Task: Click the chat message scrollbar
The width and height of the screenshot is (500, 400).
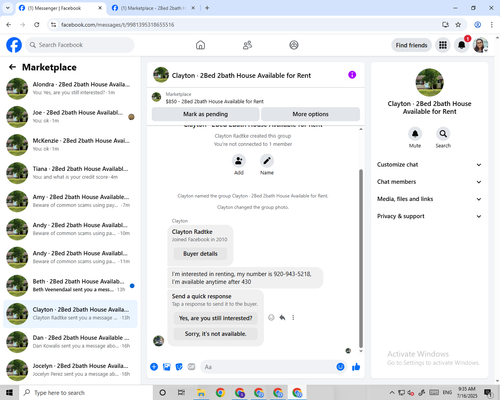Action: 361,258
